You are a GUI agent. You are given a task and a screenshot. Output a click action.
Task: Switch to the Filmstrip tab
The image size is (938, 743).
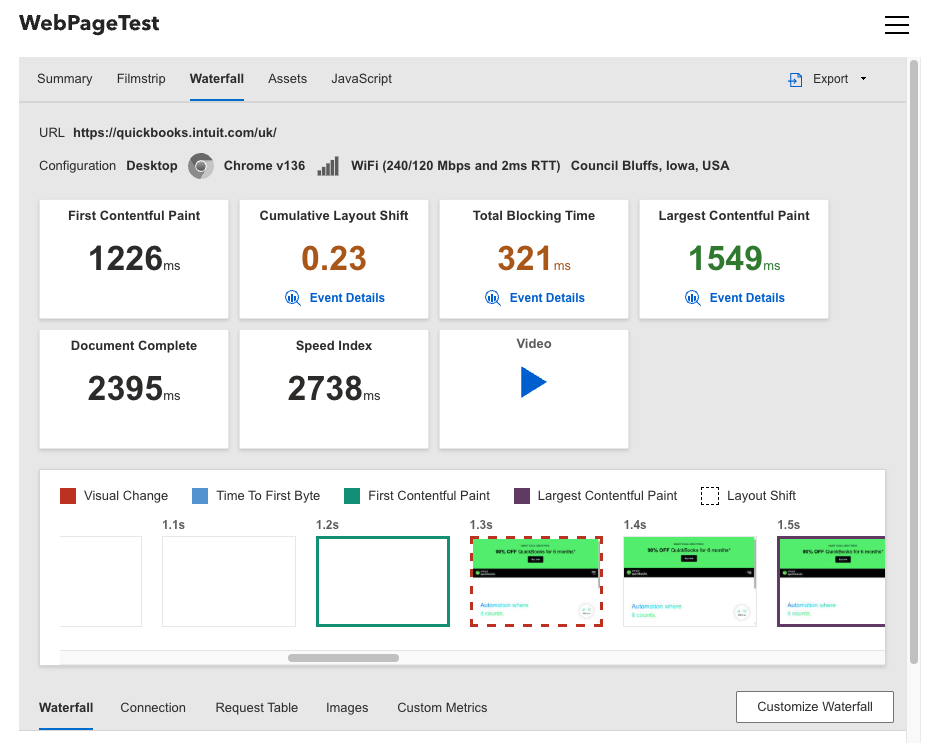[140, 78]
